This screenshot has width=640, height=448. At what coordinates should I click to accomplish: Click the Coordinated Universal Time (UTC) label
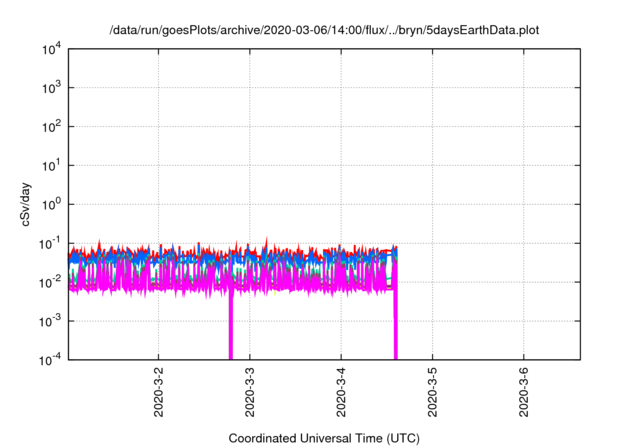pyautogui.click(x=324, y=438)
